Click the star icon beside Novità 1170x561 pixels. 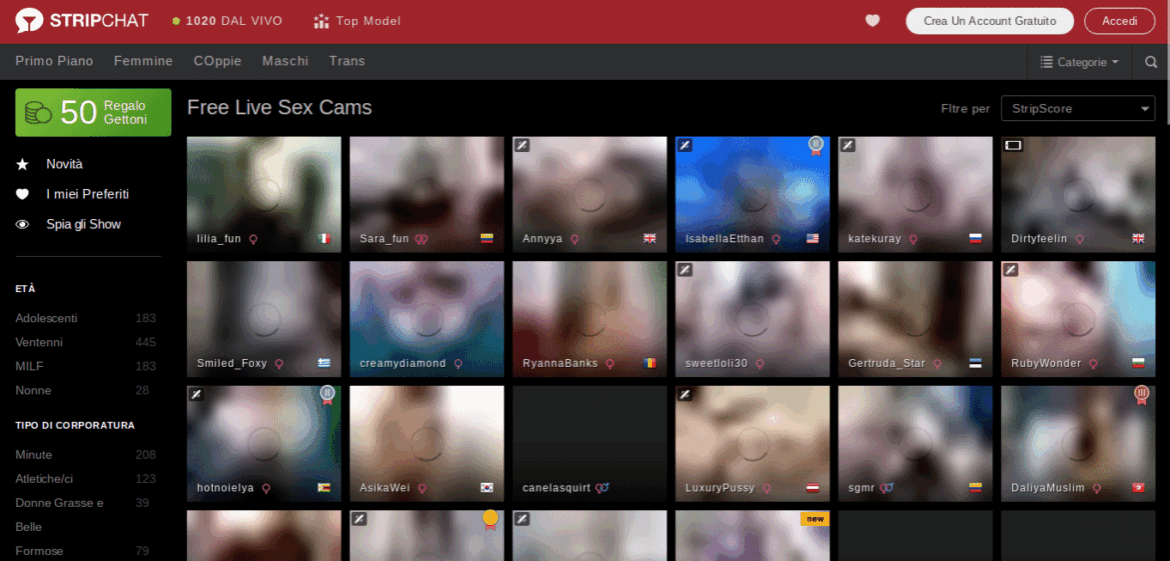click(23, 164)
